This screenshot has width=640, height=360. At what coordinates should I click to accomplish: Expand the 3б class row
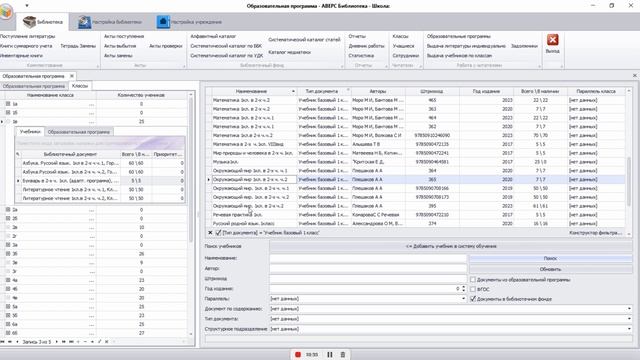click(x=8, y=253)
